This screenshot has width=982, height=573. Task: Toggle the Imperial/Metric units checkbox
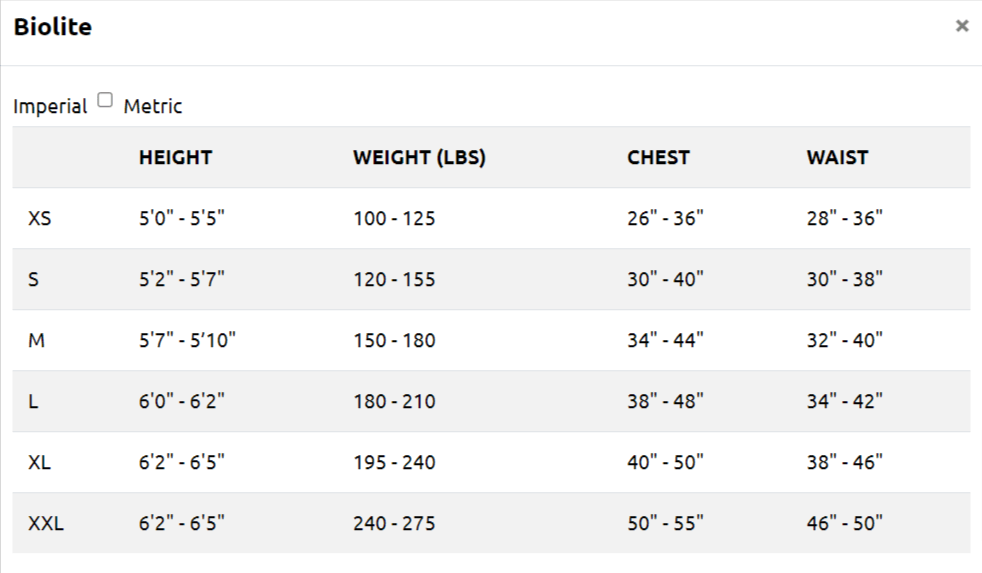click(105, 101)
